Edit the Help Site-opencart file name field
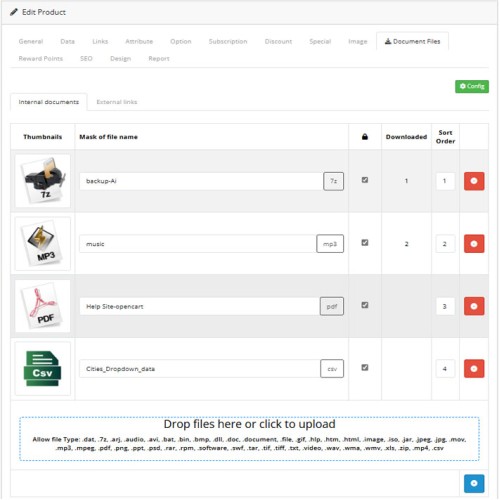This screenshot has height=500, width=500. coord(199,306)
